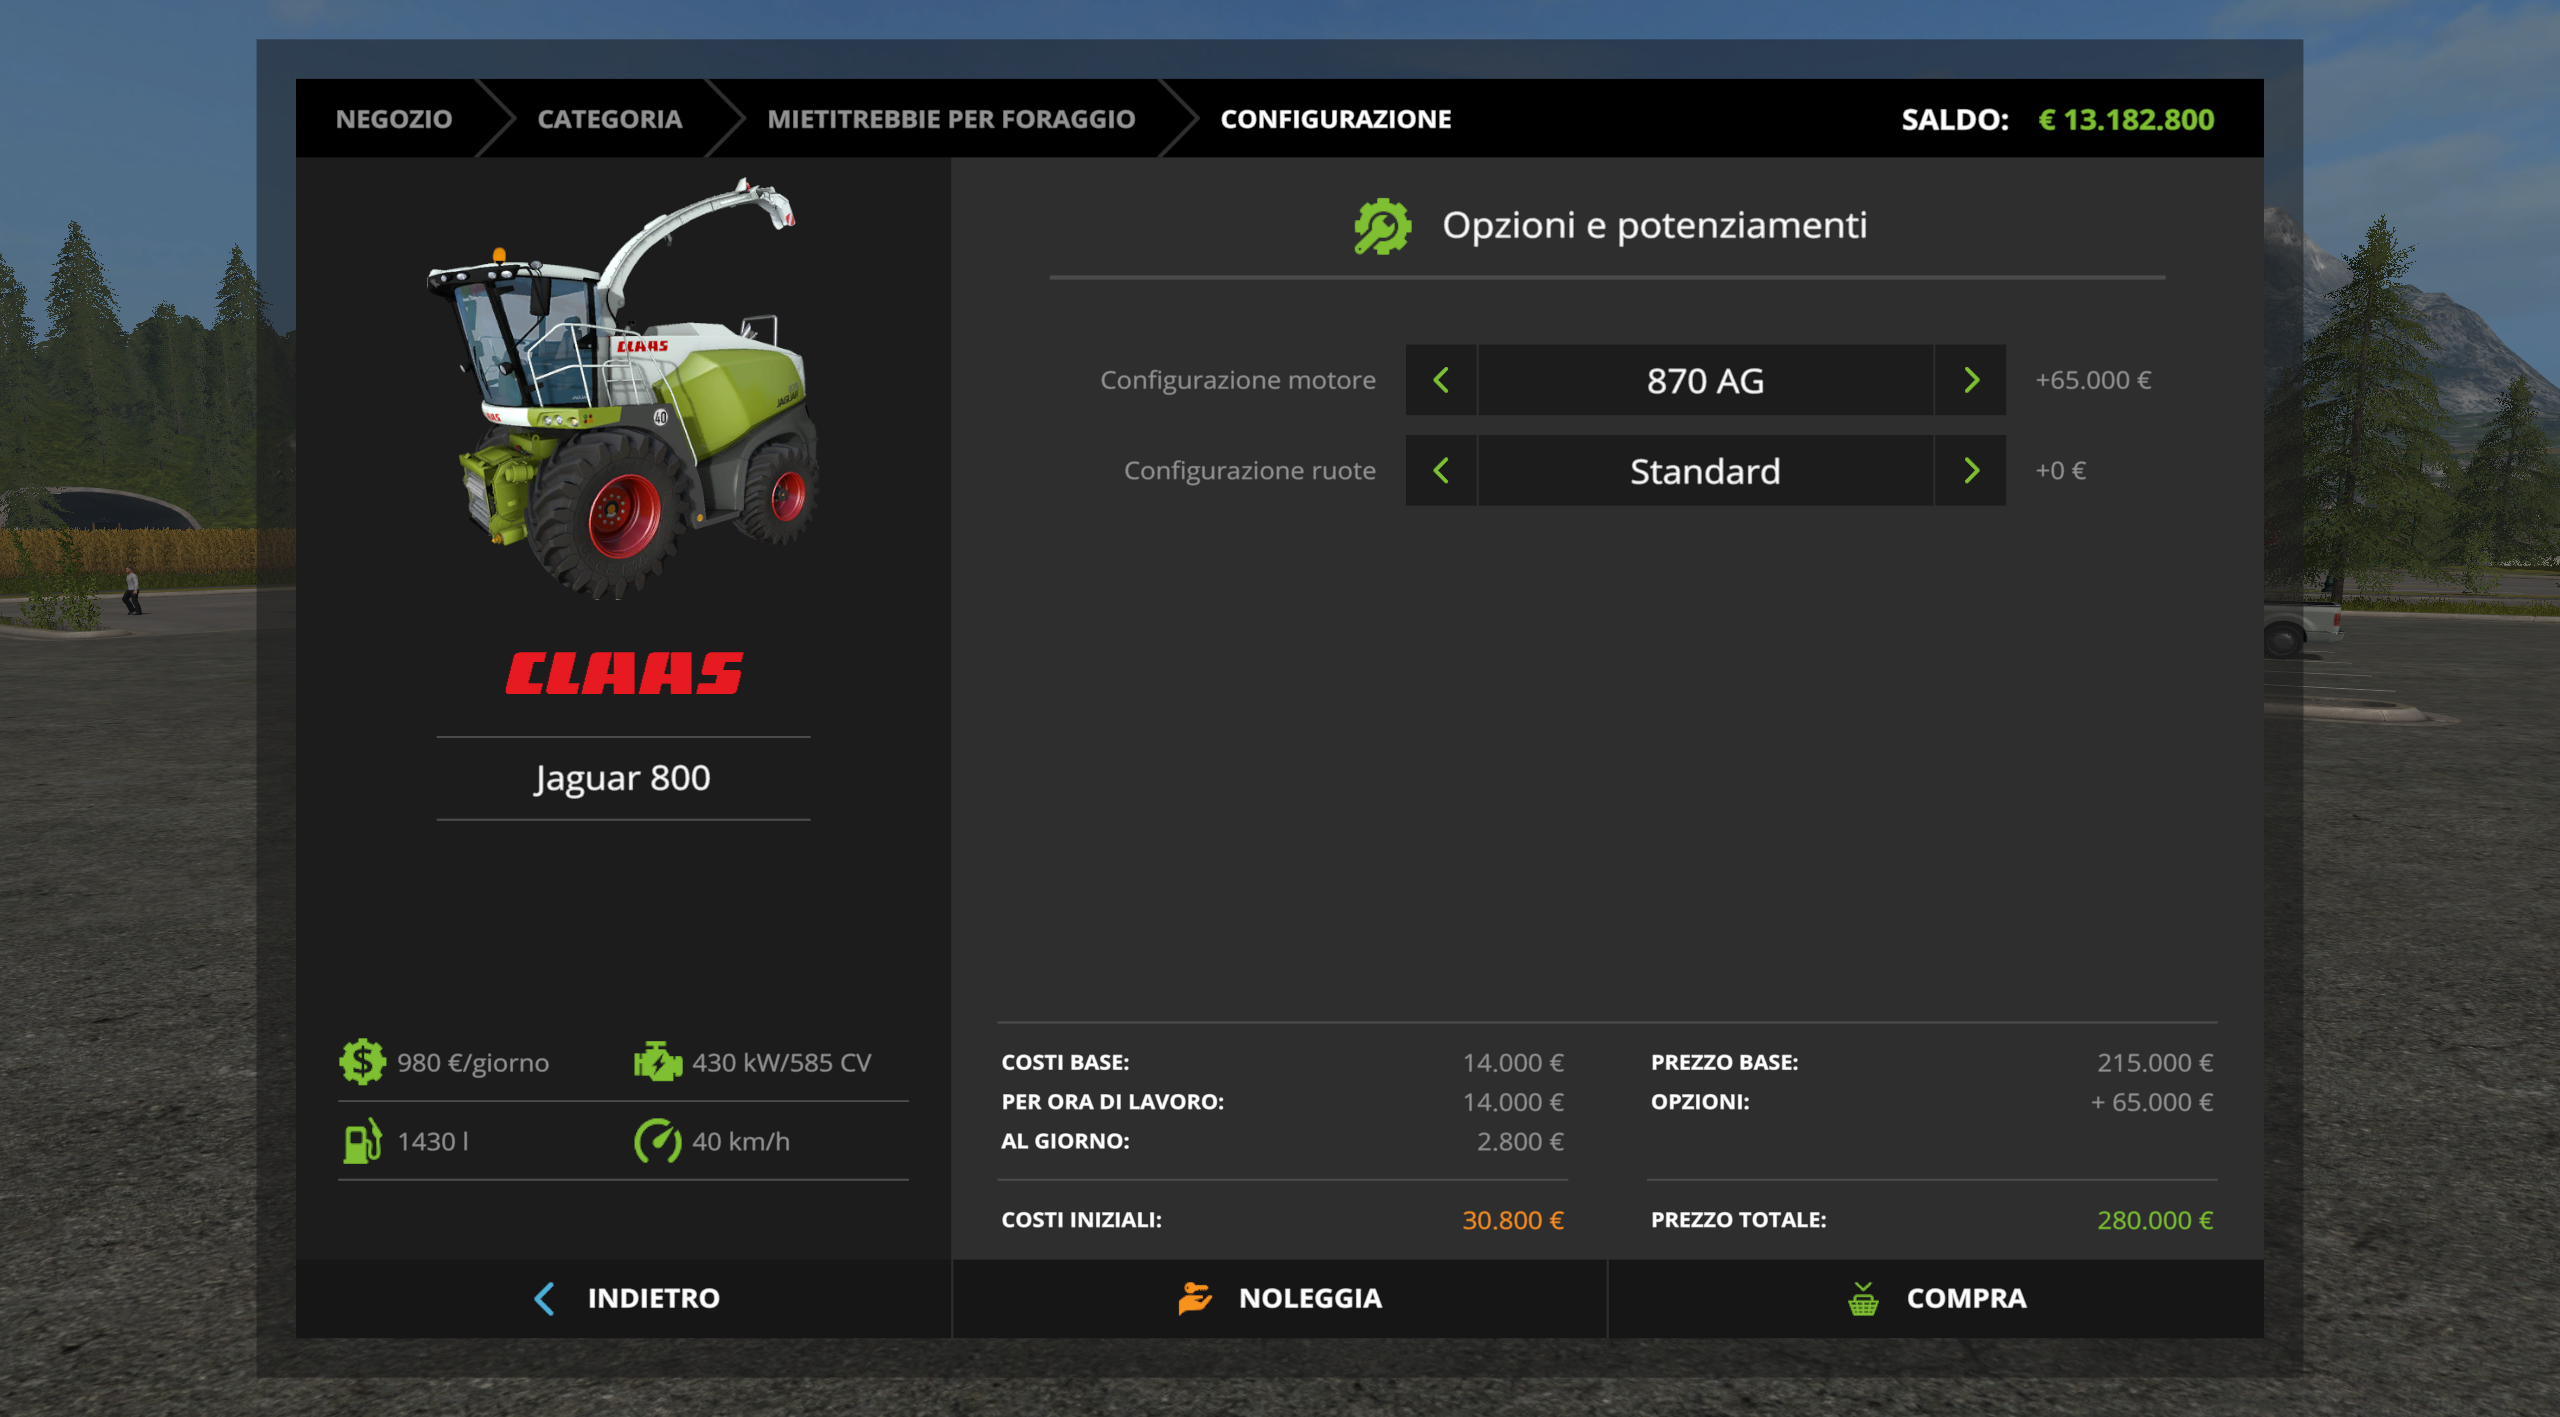Screen dimensions: 2560x1417
Task: Select previous engine configuration
Action: (1441, 380)
